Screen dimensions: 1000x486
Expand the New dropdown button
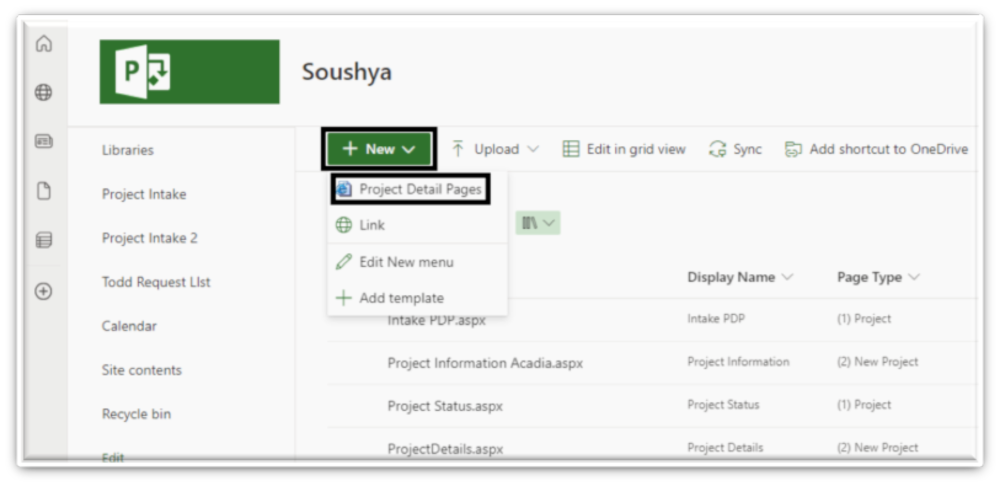click(378, 149)
